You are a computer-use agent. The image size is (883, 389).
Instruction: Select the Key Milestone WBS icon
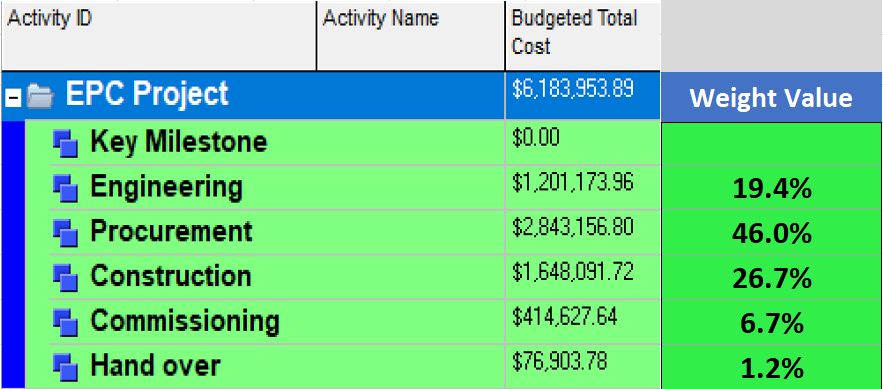(x=66, y=143)
